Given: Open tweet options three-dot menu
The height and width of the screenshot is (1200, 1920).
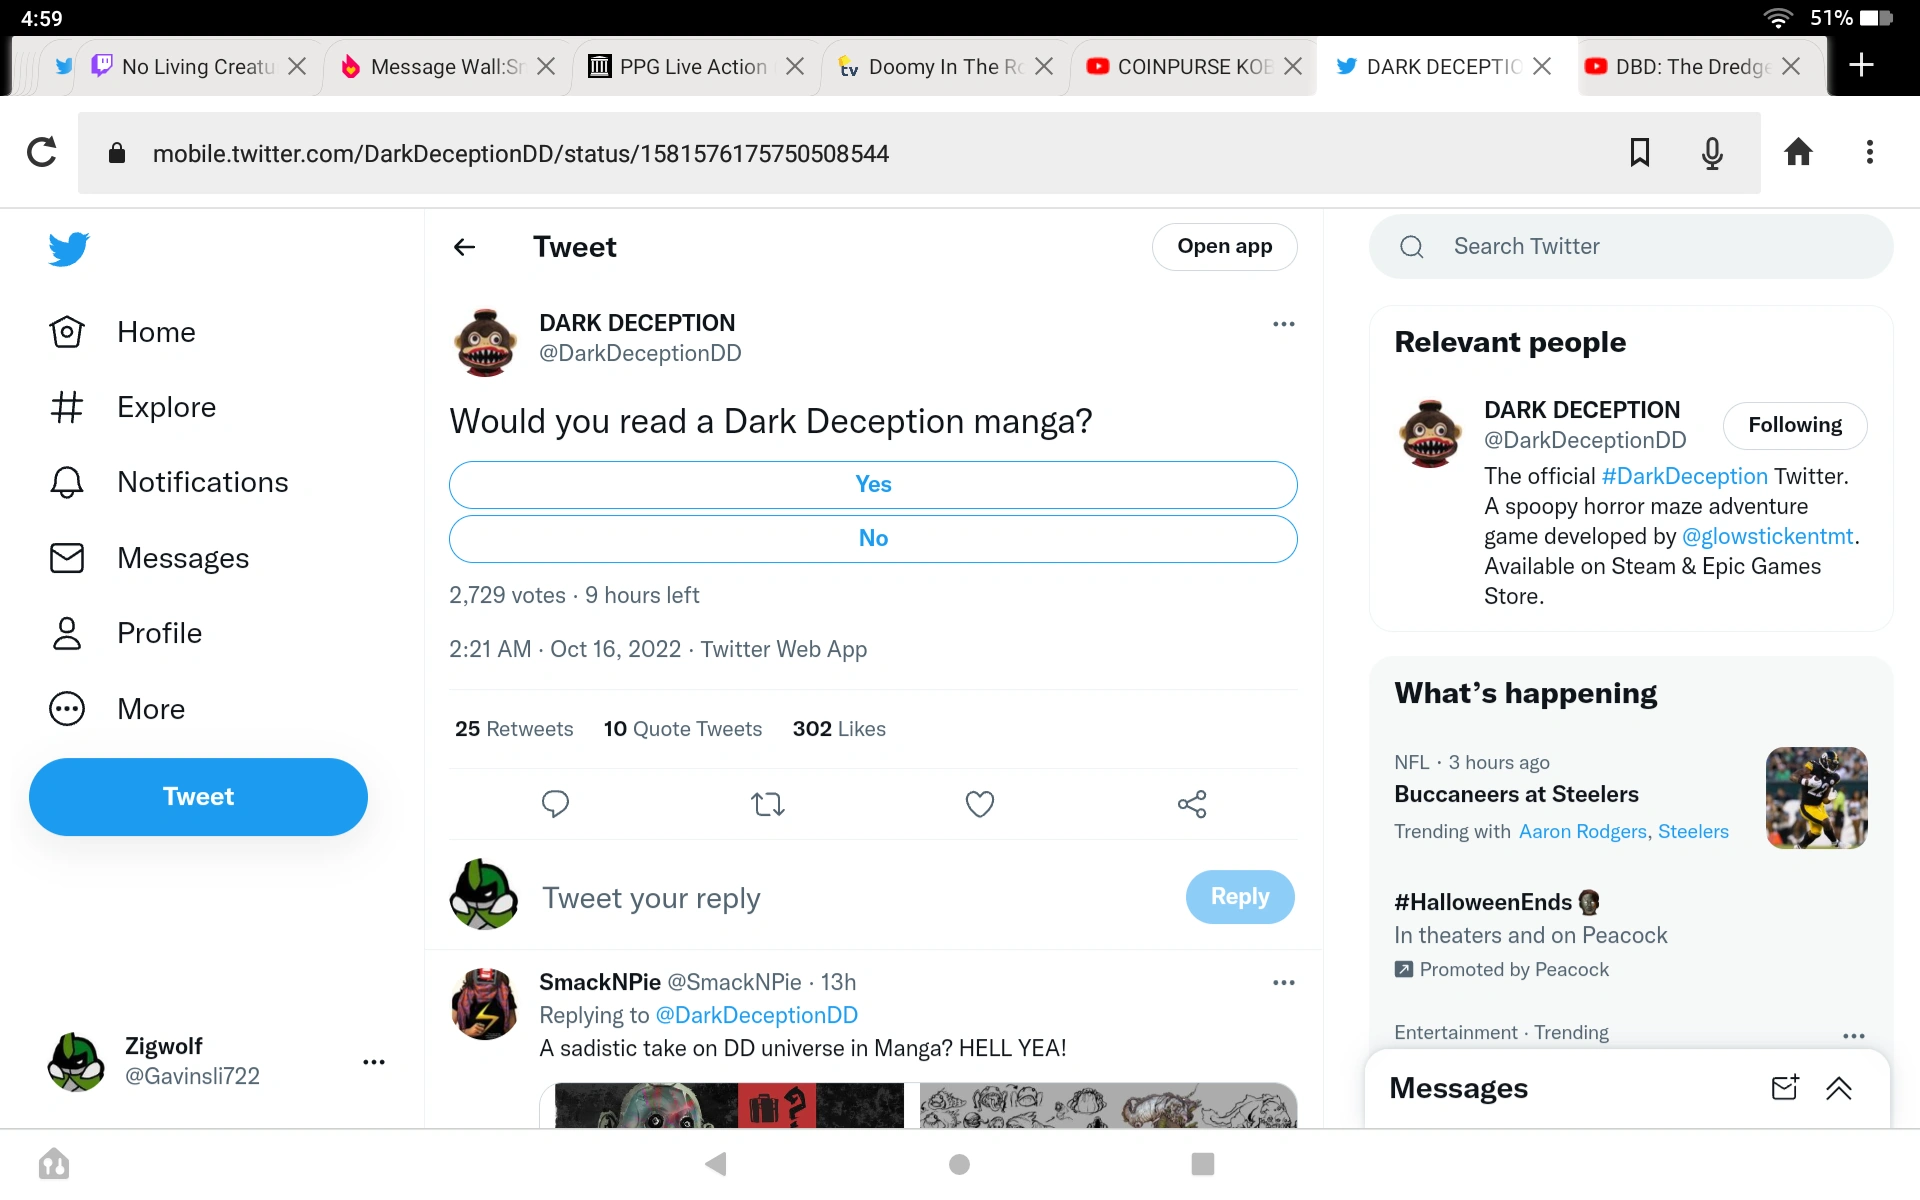Looking at the screenshot, I should tap(1283, 324).
